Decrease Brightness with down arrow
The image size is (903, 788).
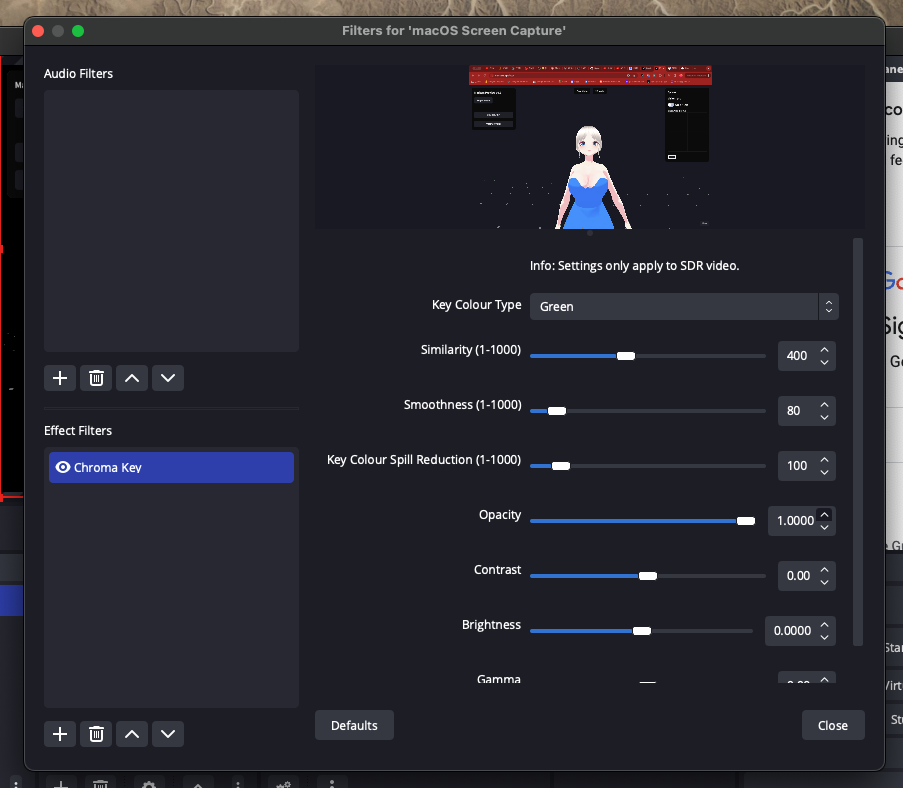(x=824, y=637)
